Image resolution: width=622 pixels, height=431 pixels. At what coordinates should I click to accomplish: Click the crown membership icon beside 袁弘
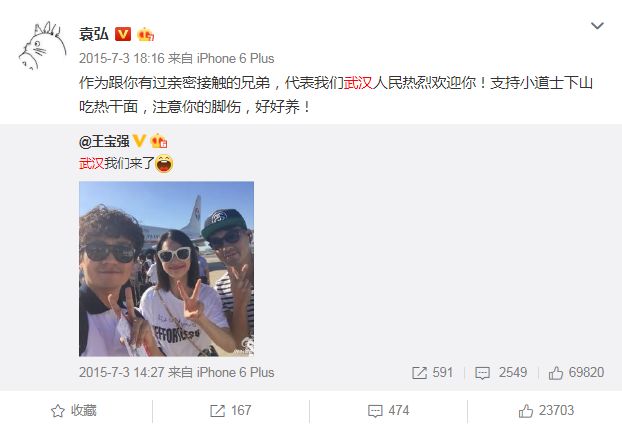click(145, 34)
